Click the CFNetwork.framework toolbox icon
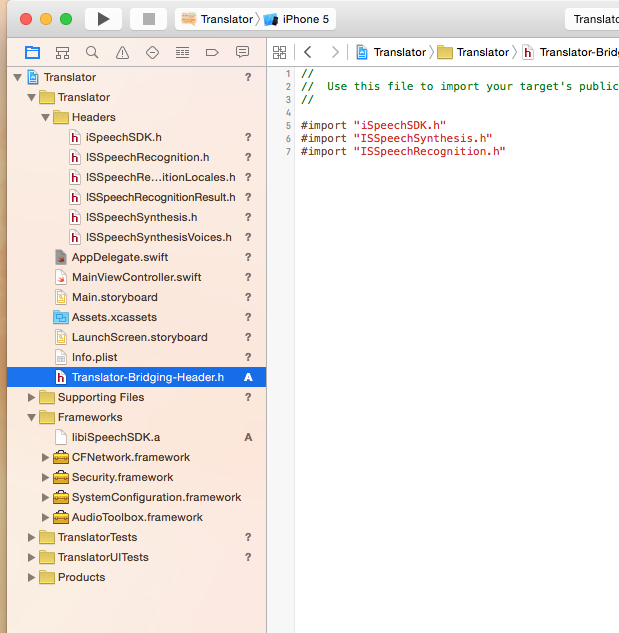Image resolution: width=619 pixels, height=633 pixels. click(x=61, y=457)
